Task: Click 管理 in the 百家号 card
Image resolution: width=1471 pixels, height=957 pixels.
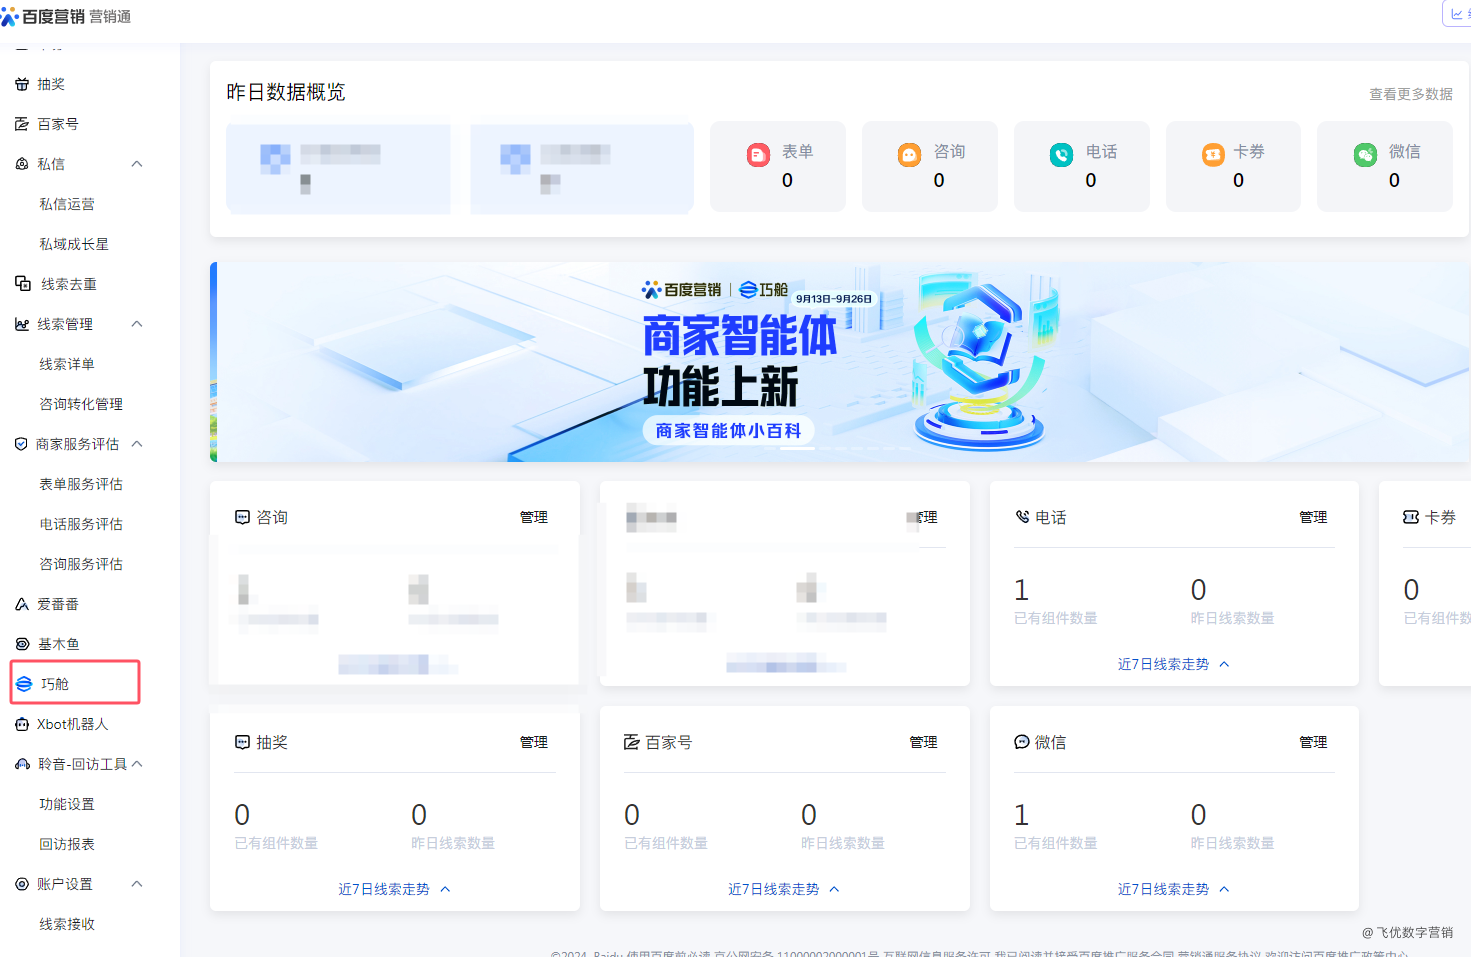Action: [x=923, y=742]
